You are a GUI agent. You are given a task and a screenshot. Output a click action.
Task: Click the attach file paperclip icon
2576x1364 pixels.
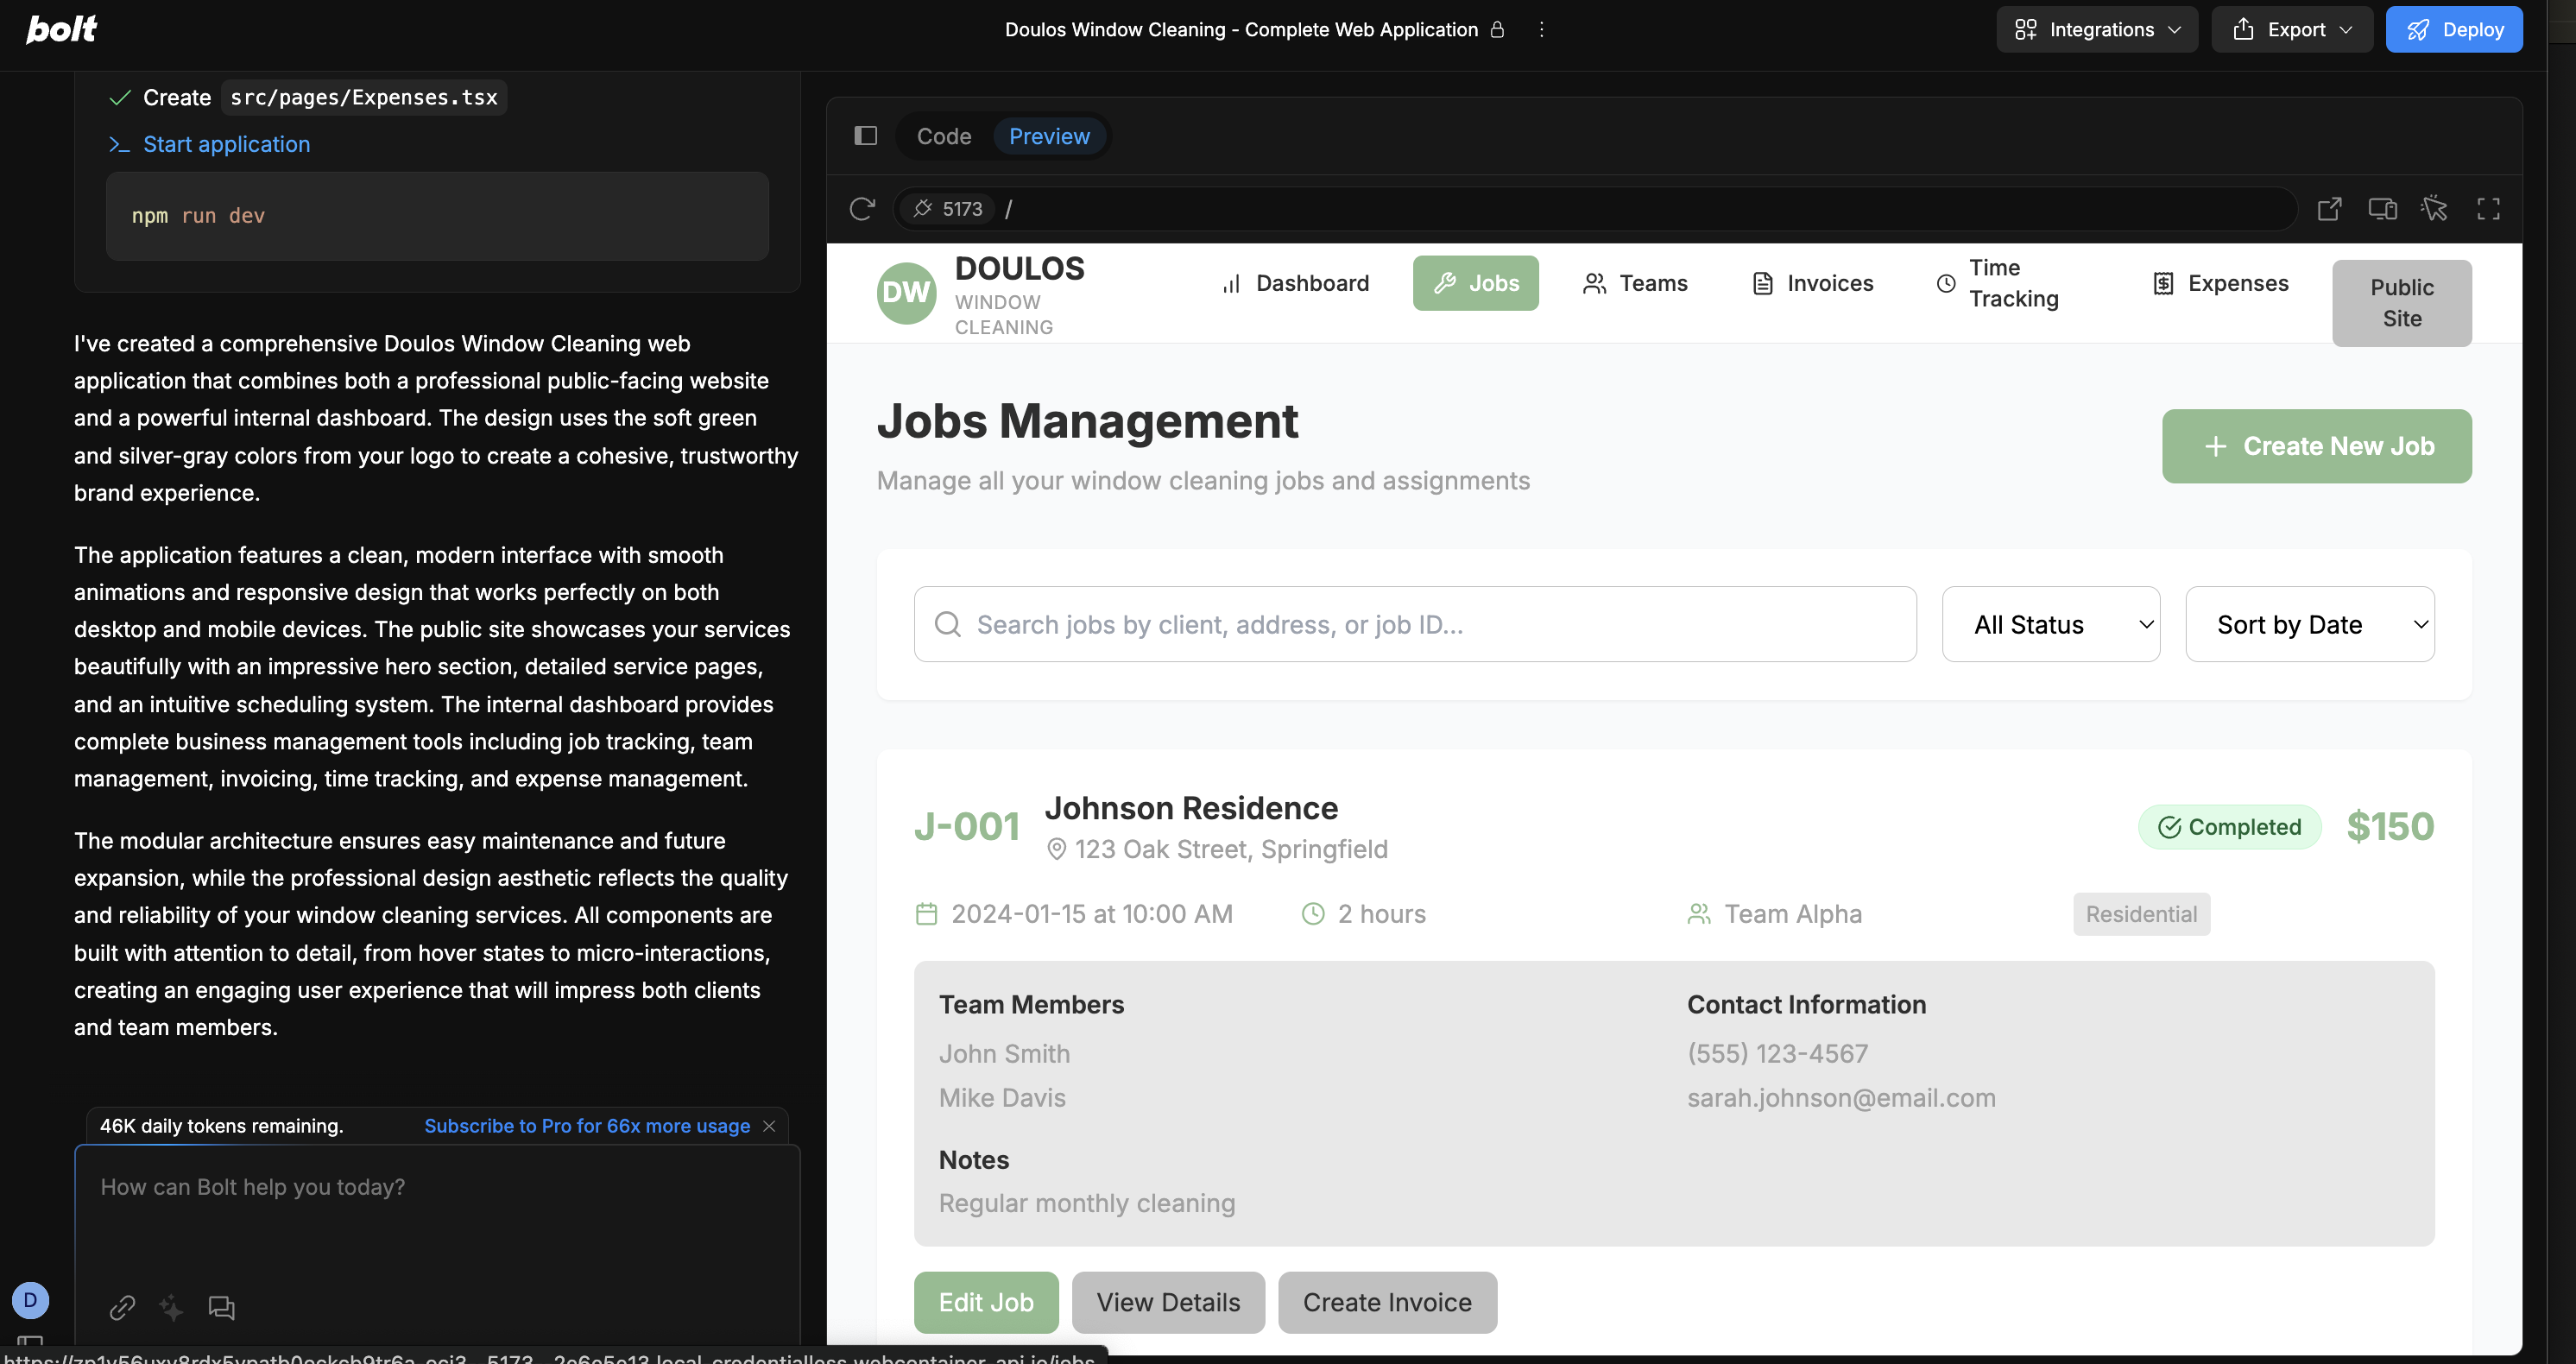coord(122,1307)
